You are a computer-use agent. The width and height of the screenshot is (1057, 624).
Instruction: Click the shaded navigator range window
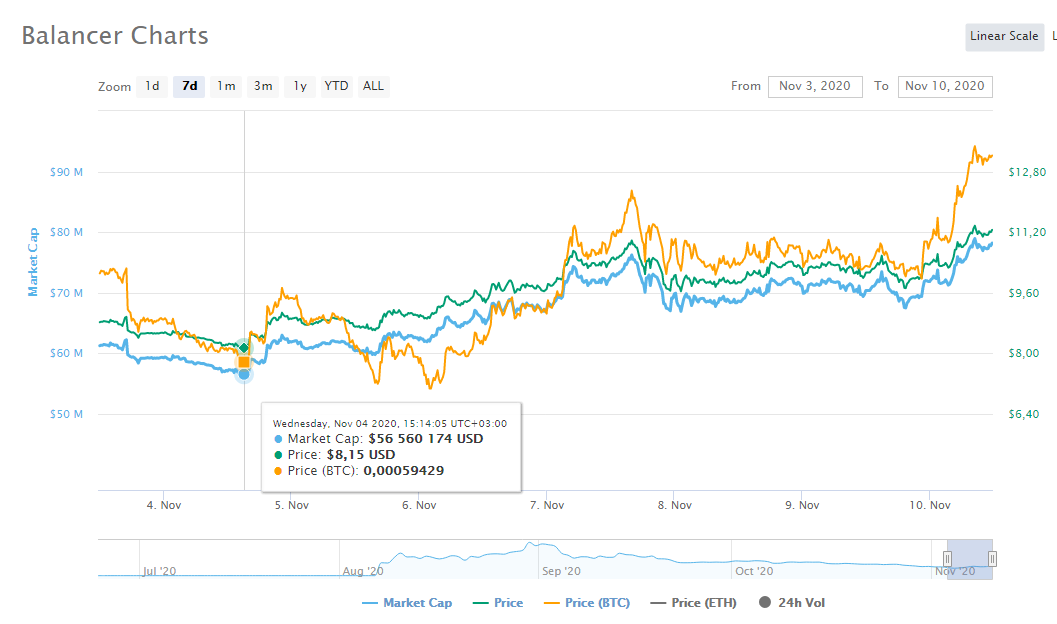click(969, 559)
